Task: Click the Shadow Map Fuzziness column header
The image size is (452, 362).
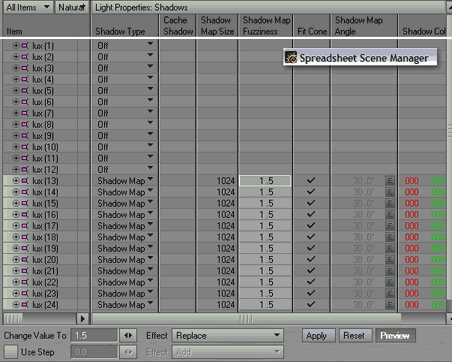Action: (266, 26)
